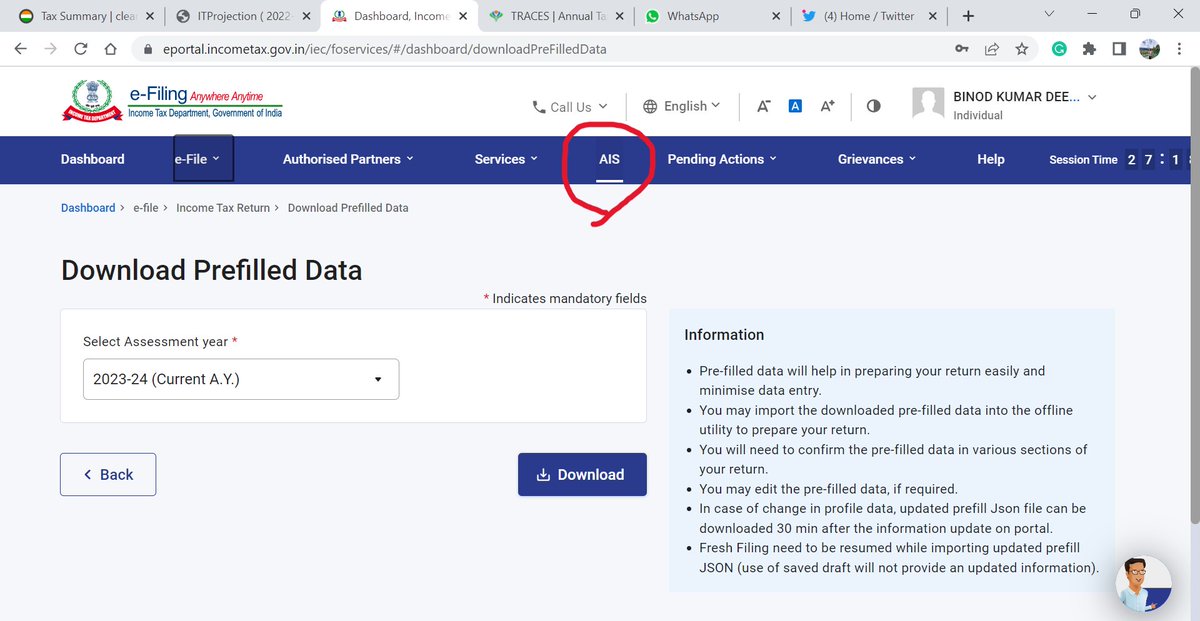The height and width of the screenshot is (621, 1200).
Task: Expand the Services menu
Action: [x=506, y=159]
